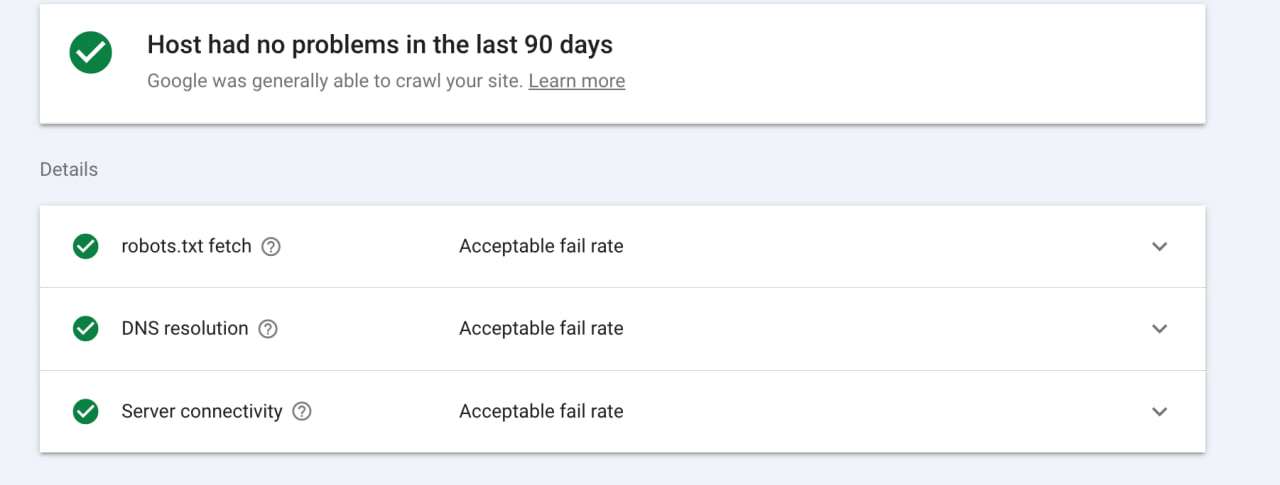Click the DNS resolution green check icon

pos(86,328)
